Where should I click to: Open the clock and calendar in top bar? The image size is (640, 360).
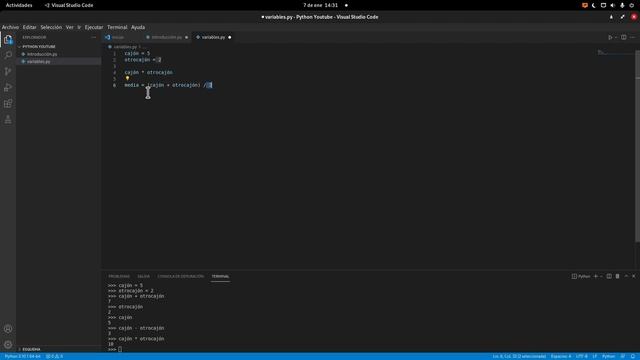320,5
